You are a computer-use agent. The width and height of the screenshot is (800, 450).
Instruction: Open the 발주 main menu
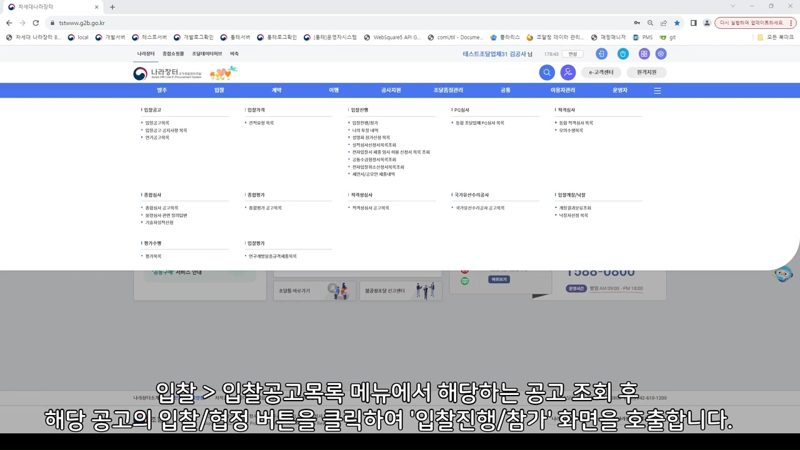coord(162,90)
